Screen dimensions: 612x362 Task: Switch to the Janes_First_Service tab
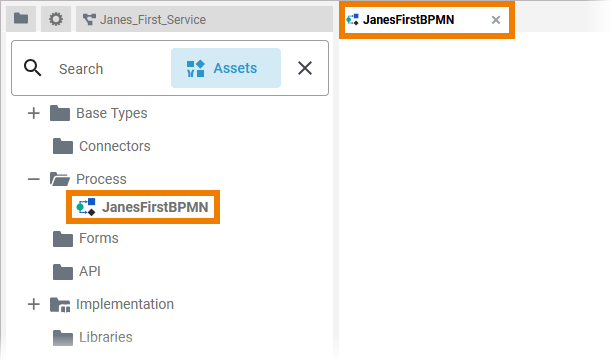[x=204, y=19]
